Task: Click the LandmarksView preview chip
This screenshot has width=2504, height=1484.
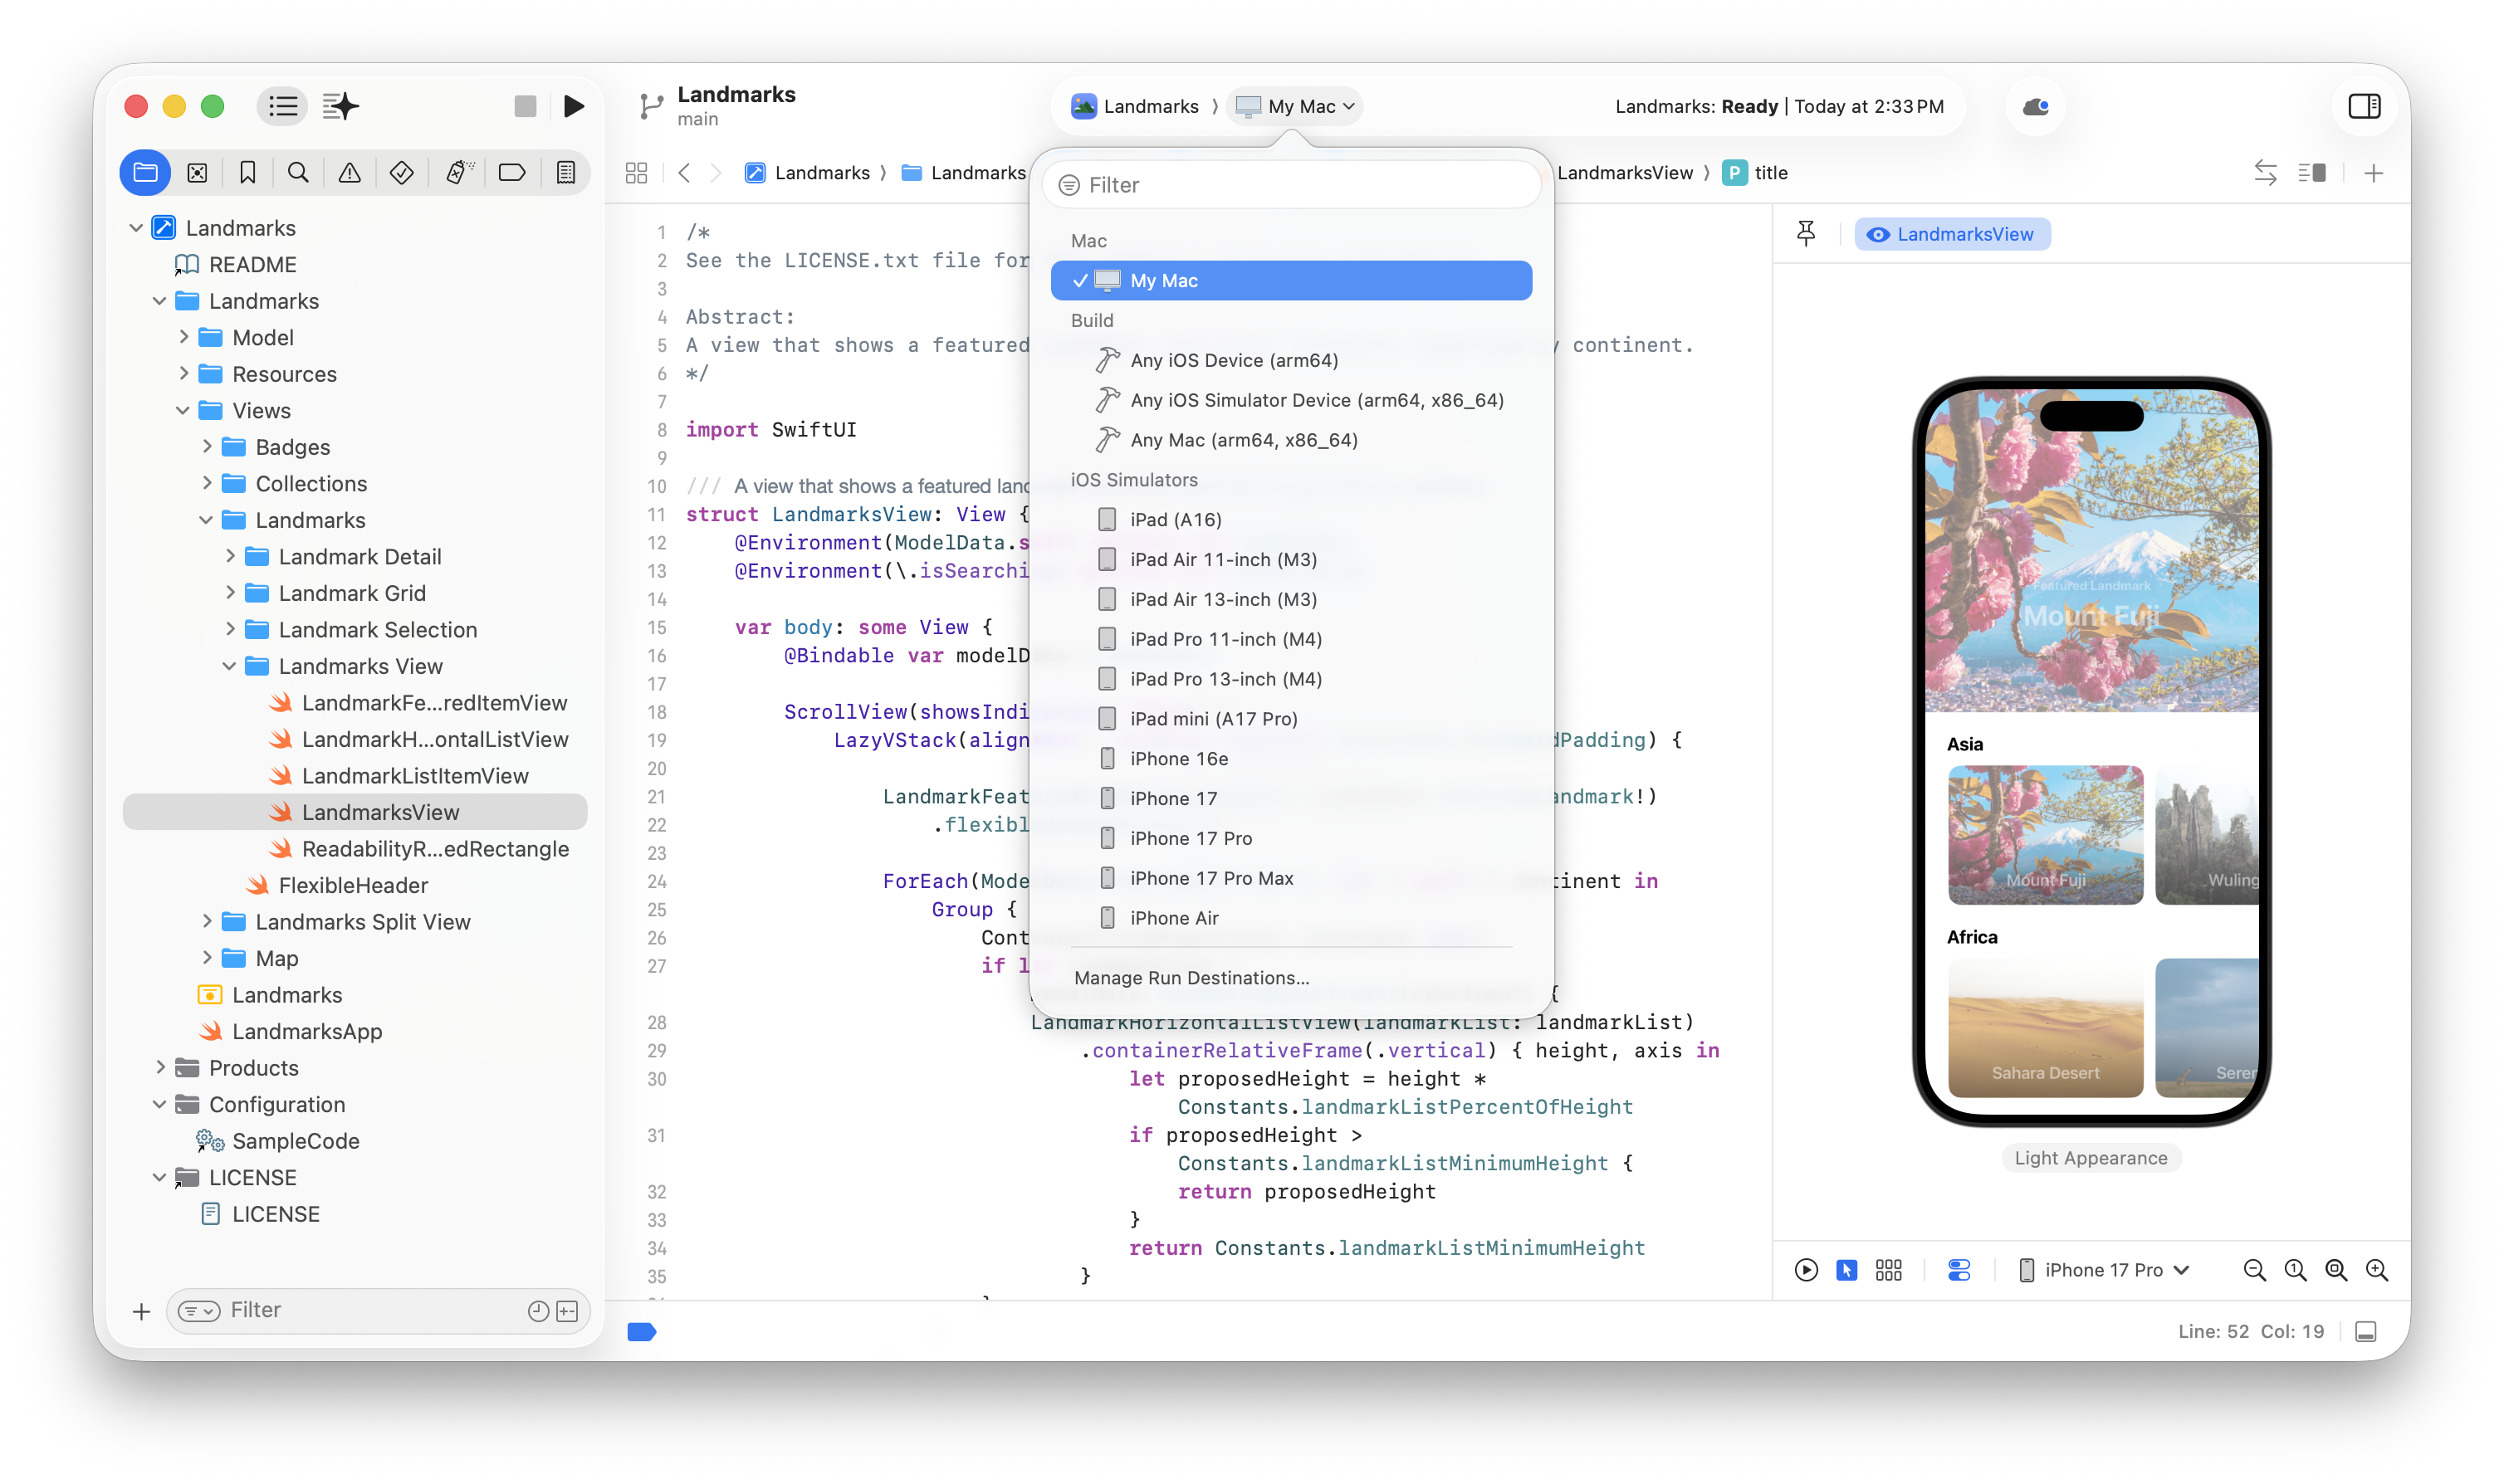Action: pyautogui.click(x=1952, y=234)
